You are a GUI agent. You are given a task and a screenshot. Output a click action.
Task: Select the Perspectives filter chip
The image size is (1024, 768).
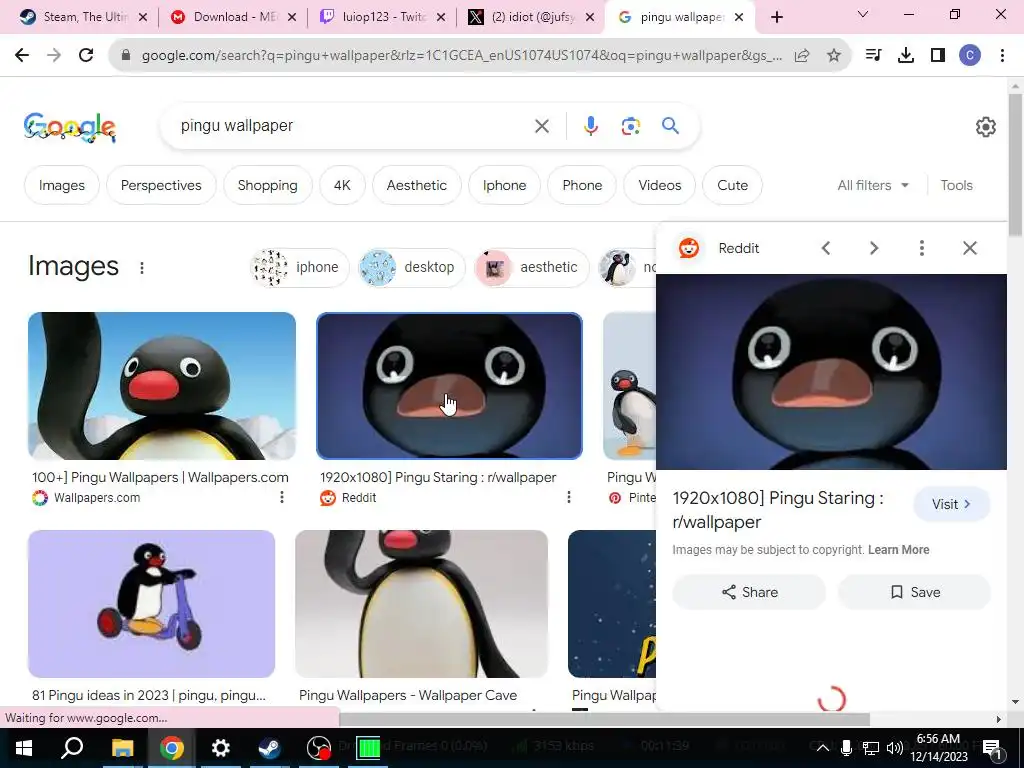[161, 185]
